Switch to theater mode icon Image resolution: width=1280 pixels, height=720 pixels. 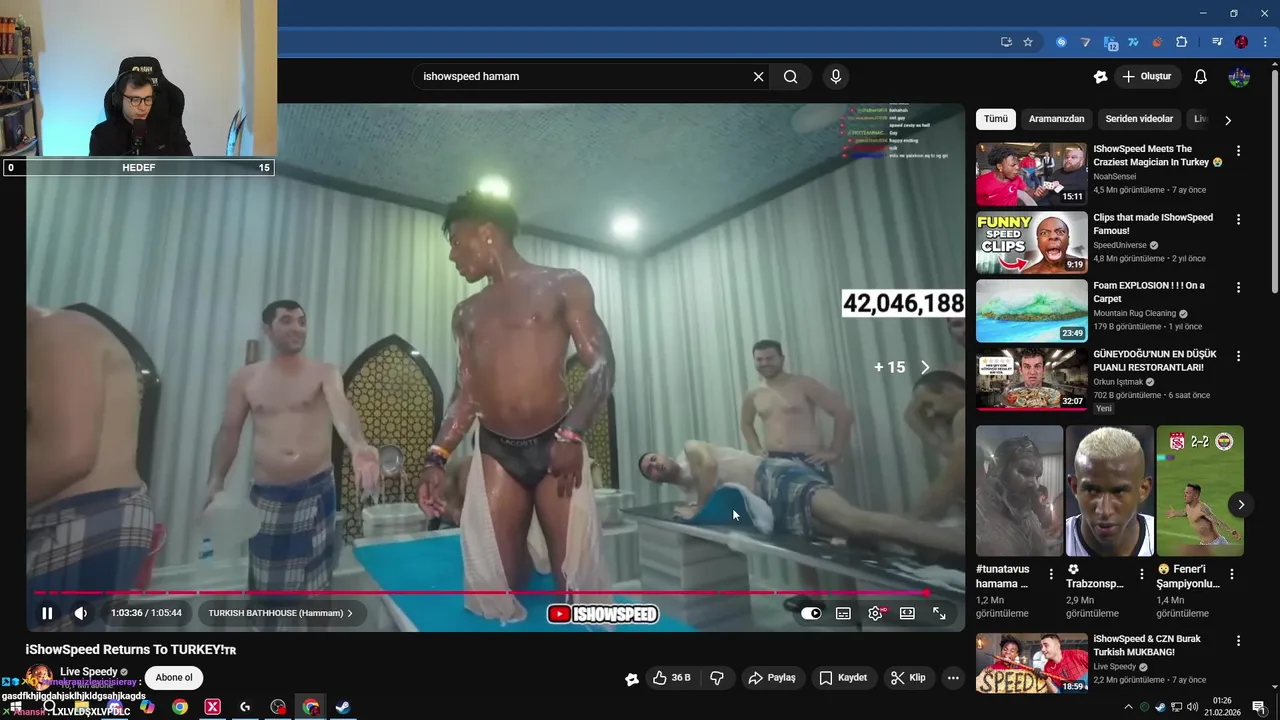(x=907, y=613)
